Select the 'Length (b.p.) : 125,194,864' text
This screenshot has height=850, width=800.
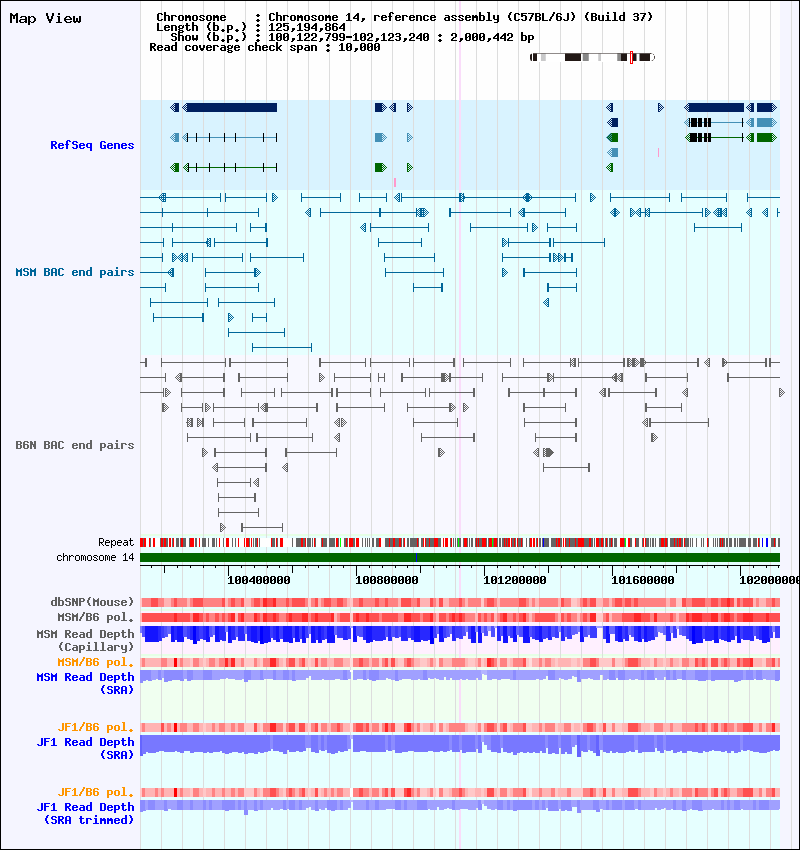point(251,27)
